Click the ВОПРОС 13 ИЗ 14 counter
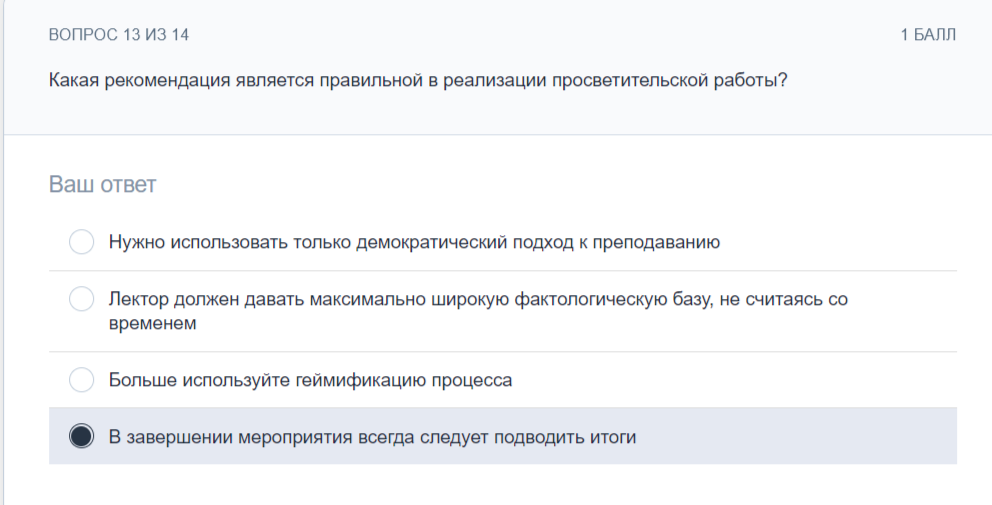 pyautogui.click(x=119, y=34)
